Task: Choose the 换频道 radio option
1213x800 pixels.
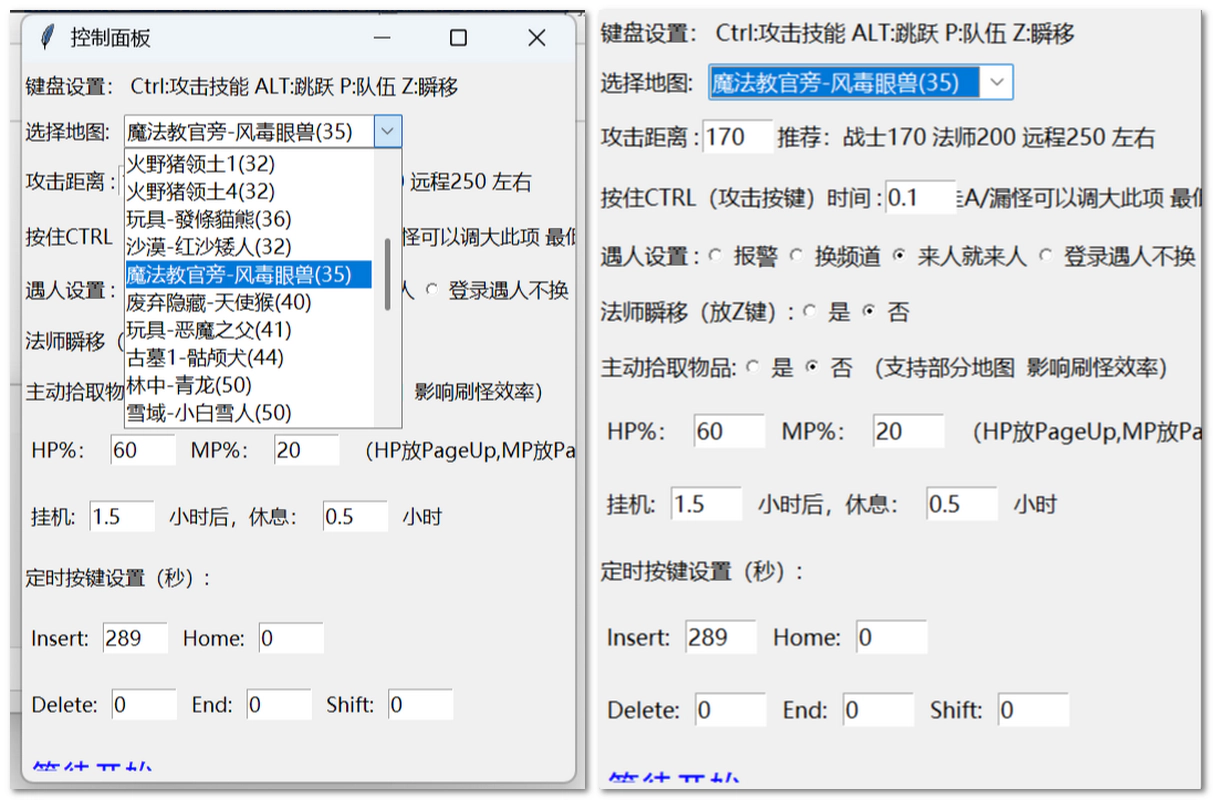Action: coord(796,256)
